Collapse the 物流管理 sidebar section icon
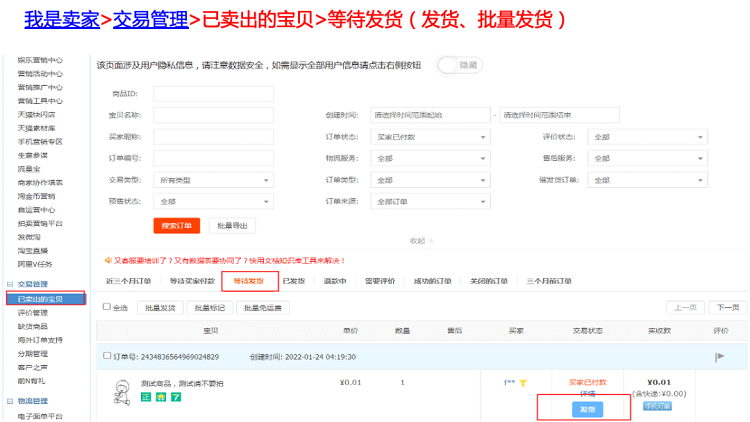 [x=8, y=402]
